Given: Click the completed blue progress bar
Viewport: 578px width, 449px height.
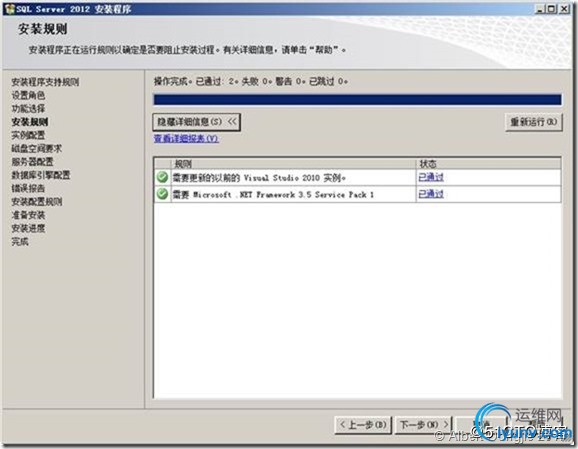Looking at the screenshot, I should 357,100.
